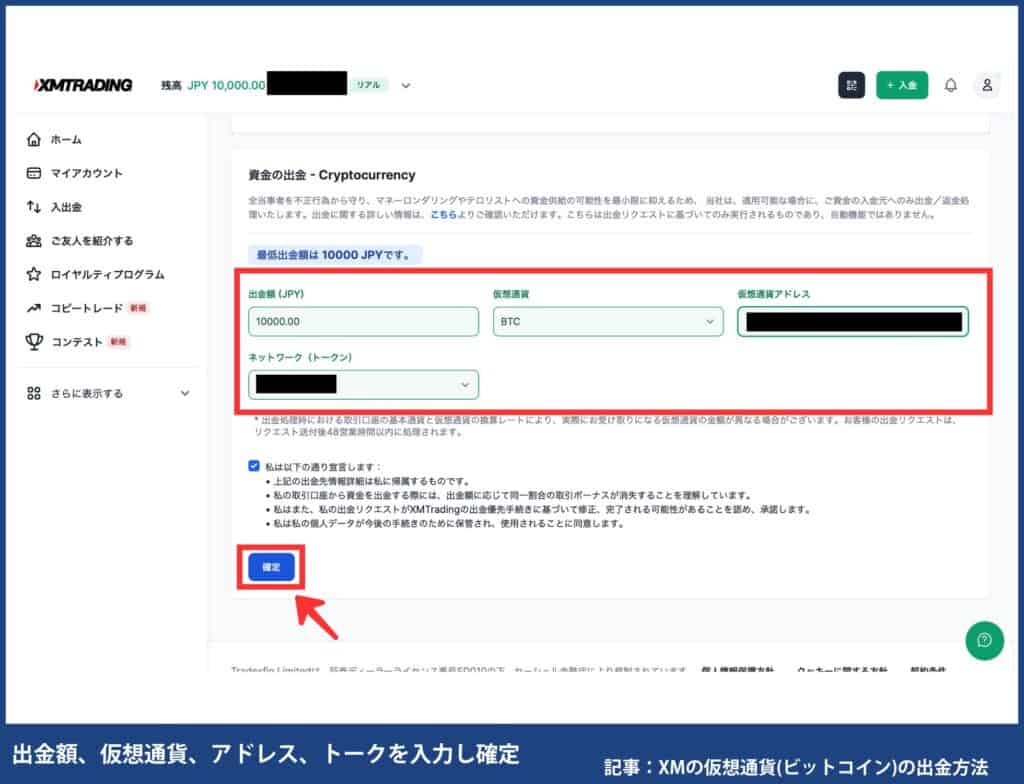The width and height of the screenshot is (1024, 784).
Task: Expand さらに表示する in the sidebar
Action: click(35, 393)
